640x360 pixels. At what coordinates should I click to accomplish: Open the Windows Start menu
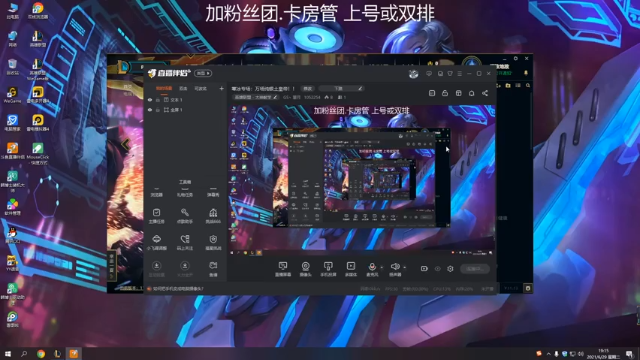tap(7, 353)
